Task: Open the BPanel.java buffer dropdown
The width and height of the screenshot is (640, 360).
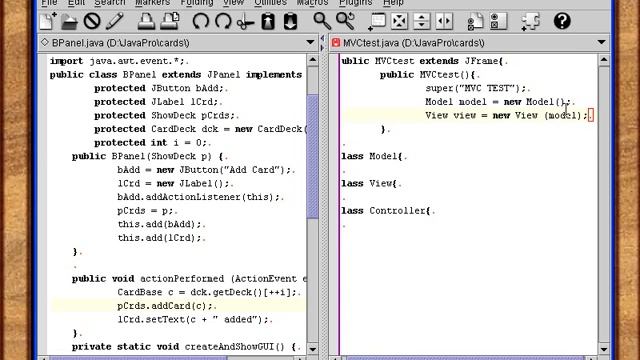Action: pos(310,42)
